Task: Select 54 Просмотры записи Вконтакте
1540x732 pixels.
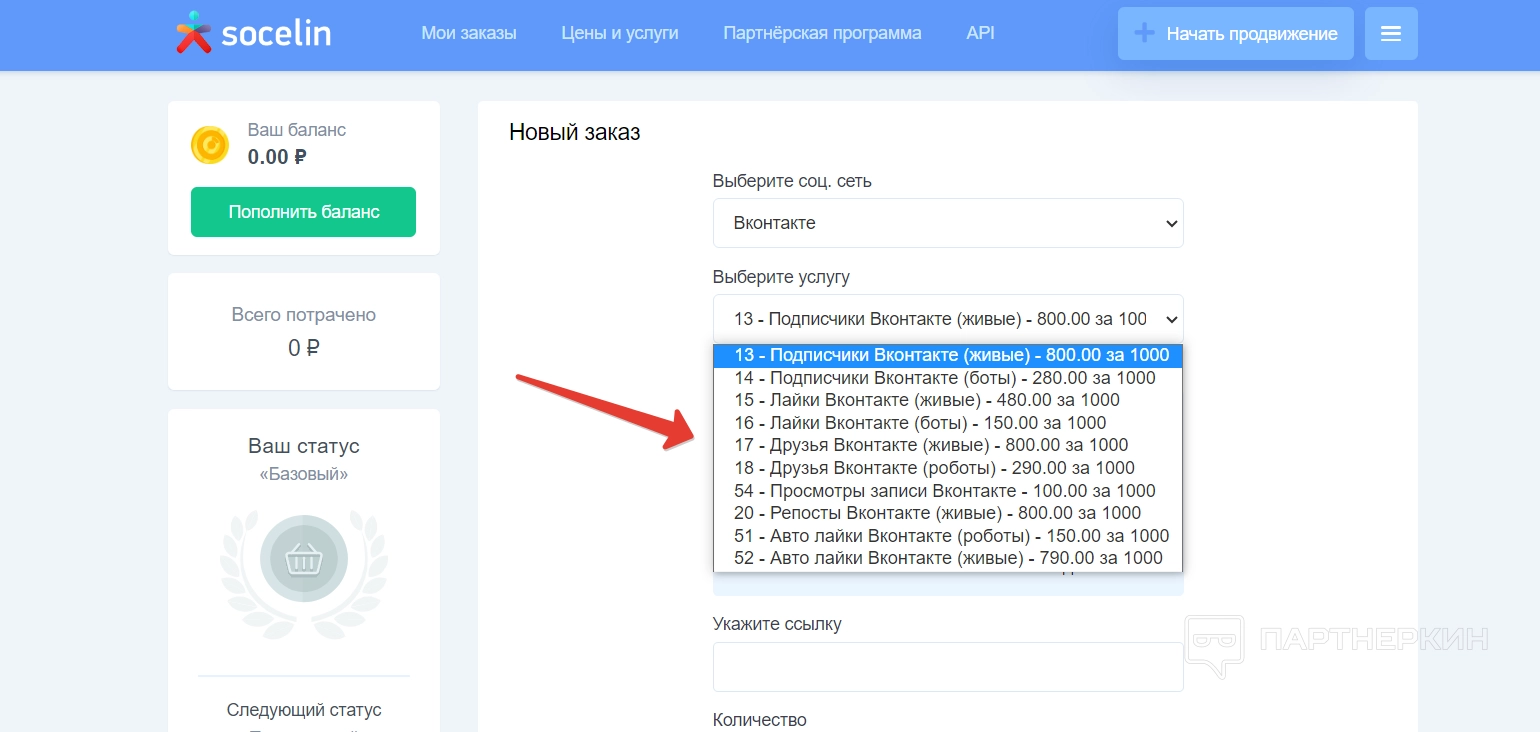Action: (x=948, y=491)
